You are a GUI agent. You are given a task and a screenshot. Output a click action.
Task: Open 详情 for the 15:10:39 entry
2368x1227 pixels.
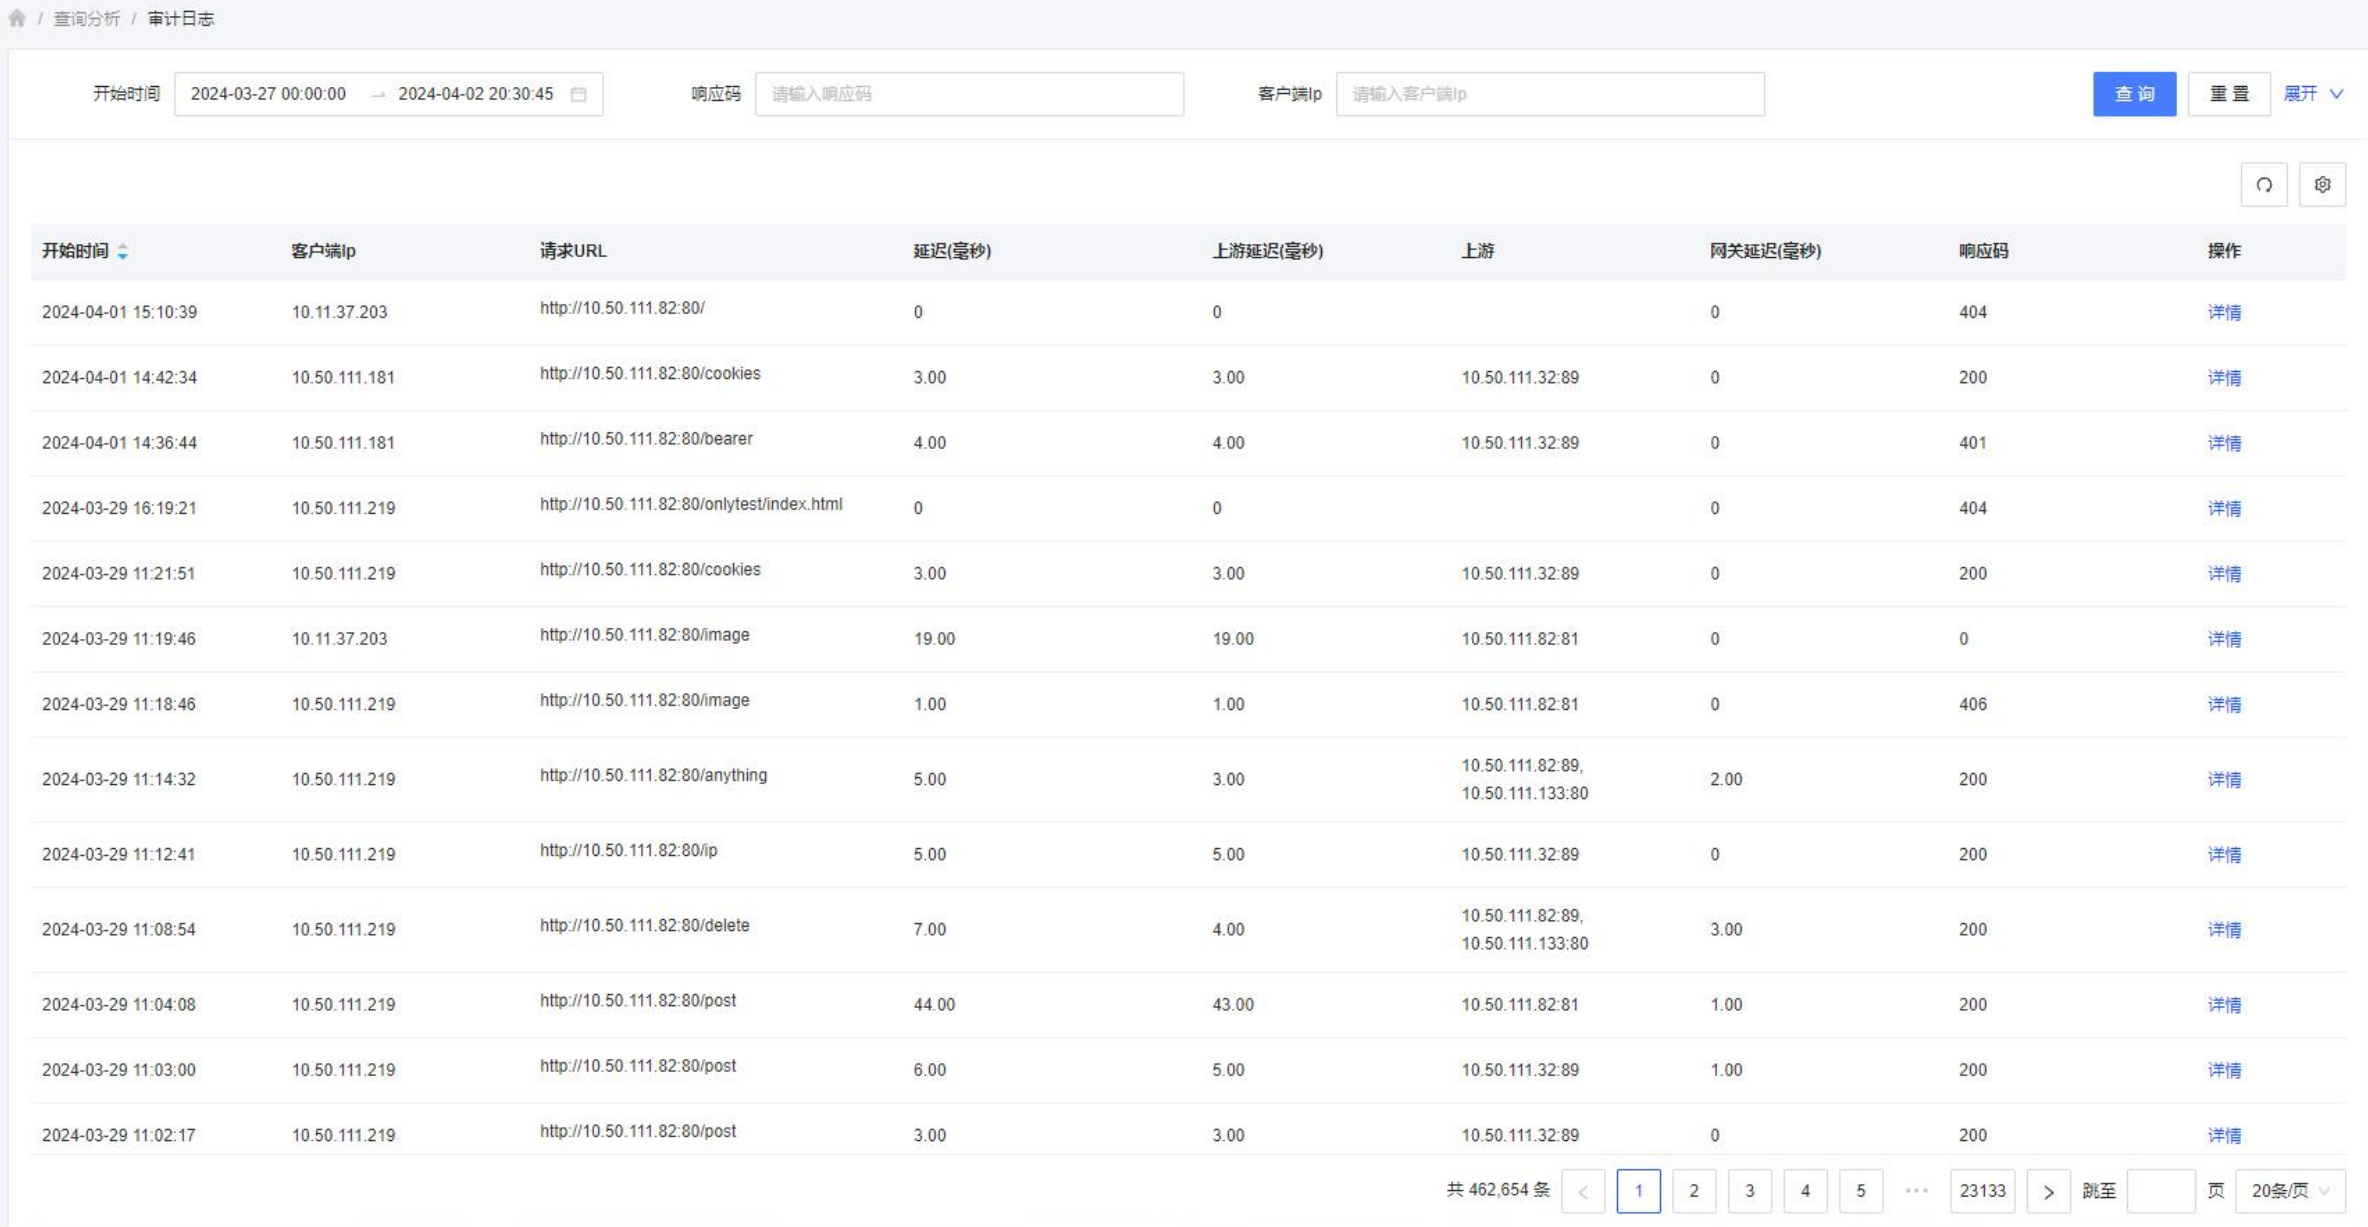[2224, 312]
